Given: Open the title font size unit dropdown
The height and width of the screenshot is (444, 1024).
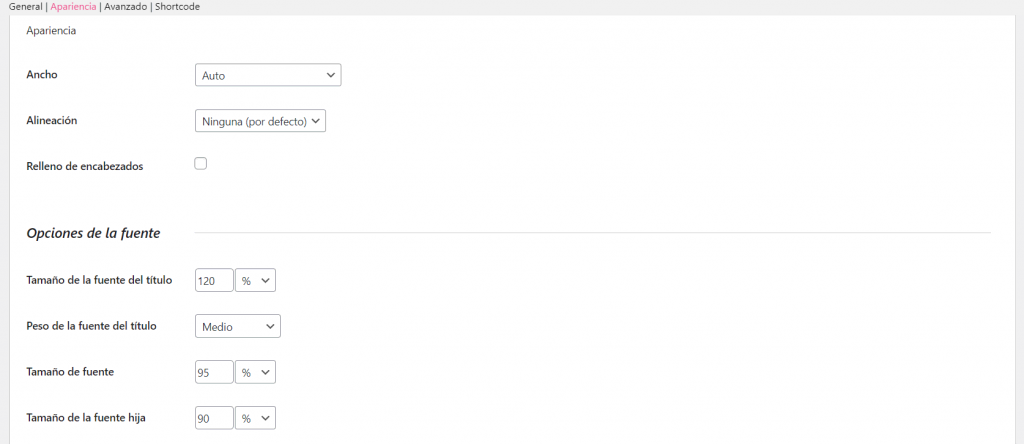Looking at the screenshot, I should pyautogui.click(x=255, y=281).
